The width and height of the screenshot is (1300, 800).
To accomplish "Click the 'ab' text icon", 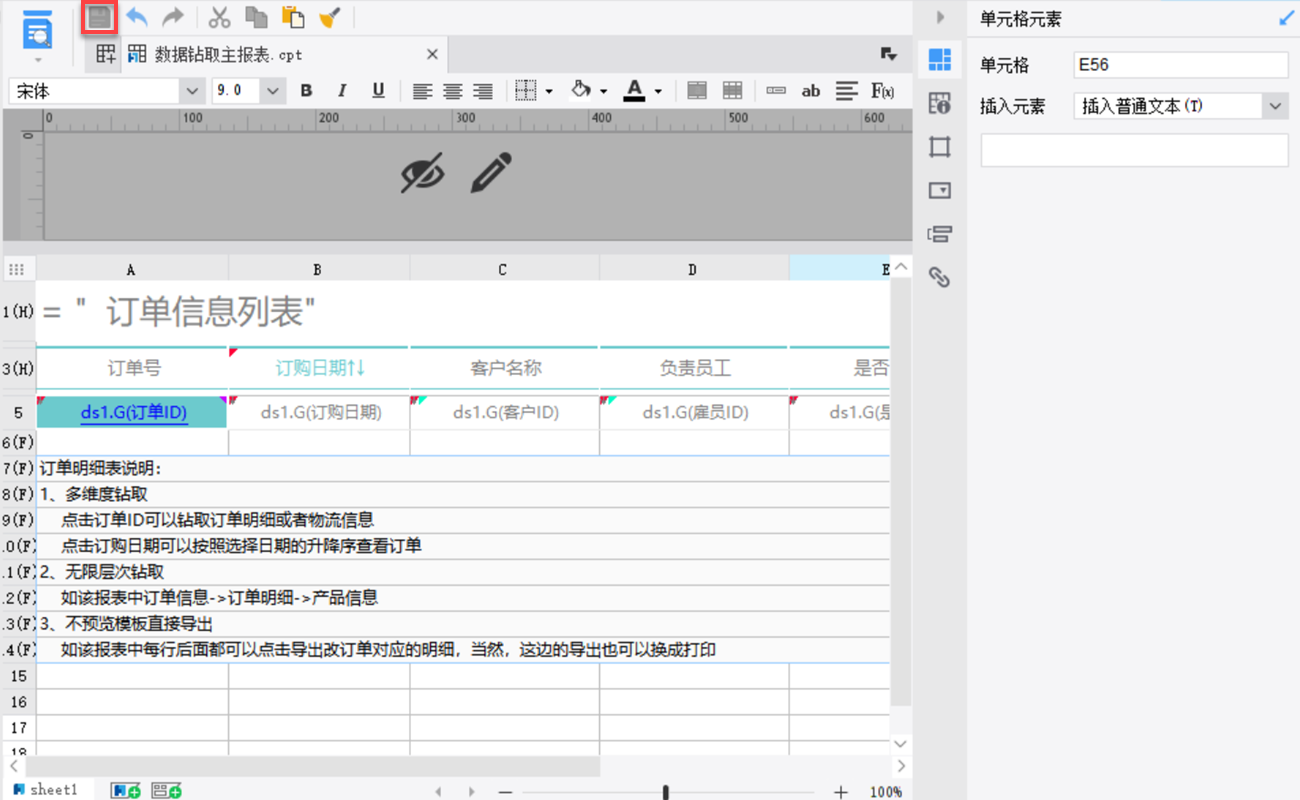I will pos(811,91).
